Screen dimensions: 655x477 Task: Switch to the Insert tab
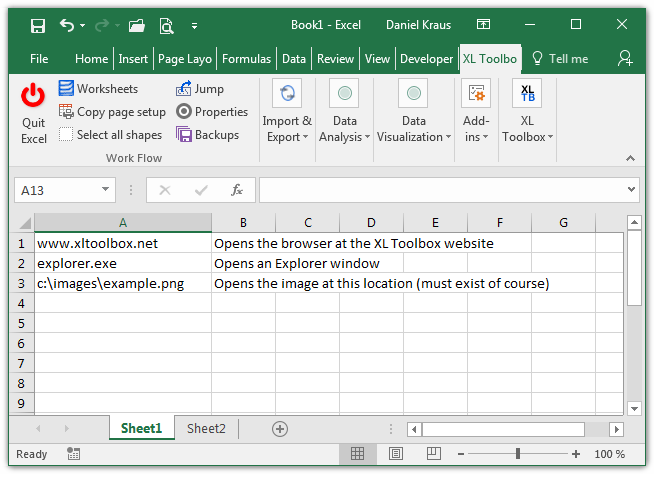point(133,59)
